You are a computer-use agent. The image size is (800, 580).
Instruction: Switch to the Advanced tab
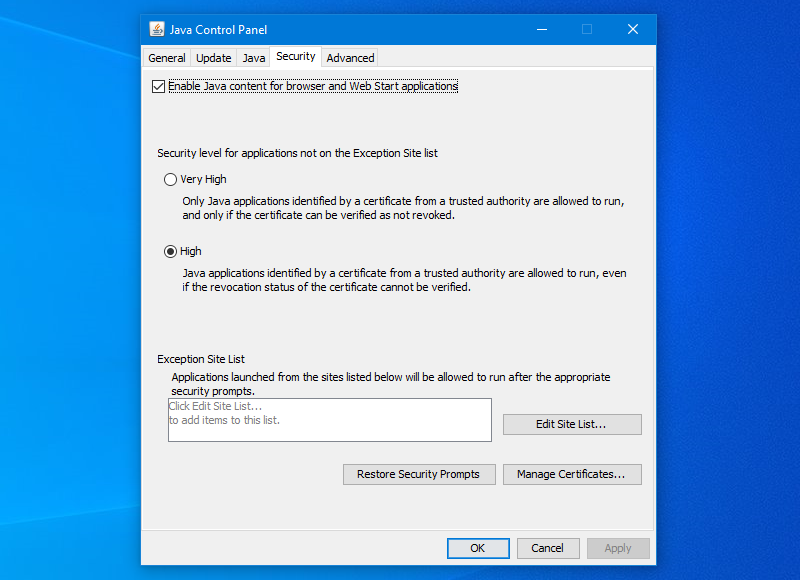(x=349, y=57)
